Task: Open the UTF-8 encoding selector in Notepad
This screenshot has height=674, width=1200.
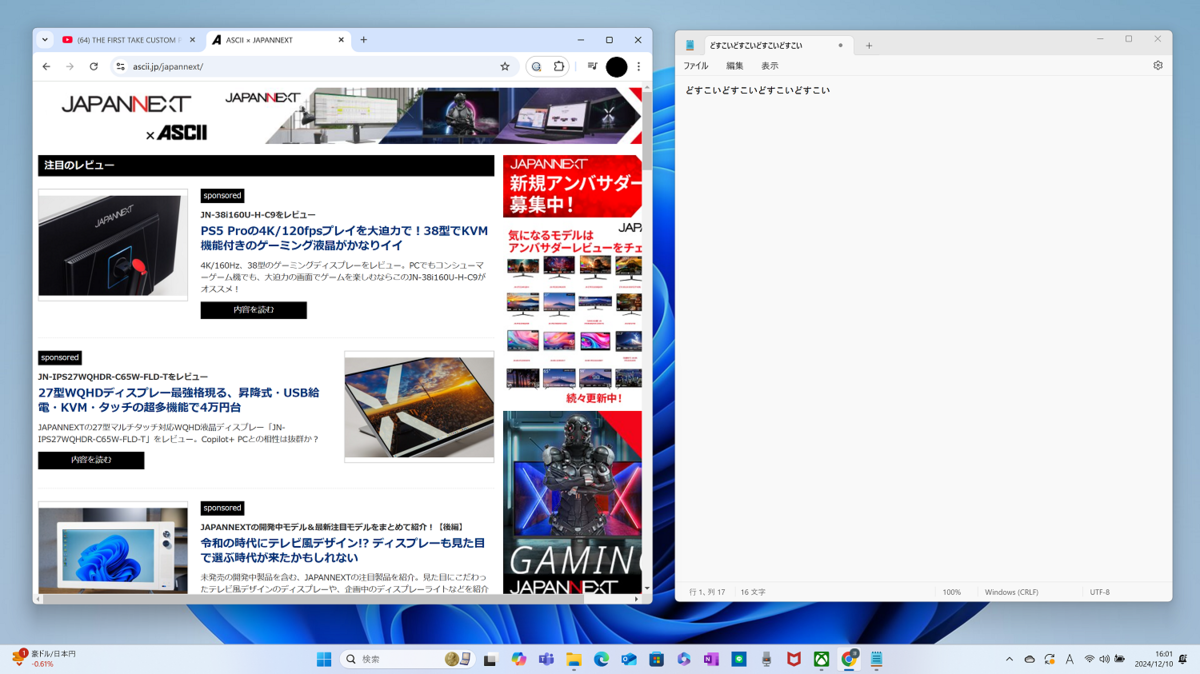Action: tap(1101, 591)
